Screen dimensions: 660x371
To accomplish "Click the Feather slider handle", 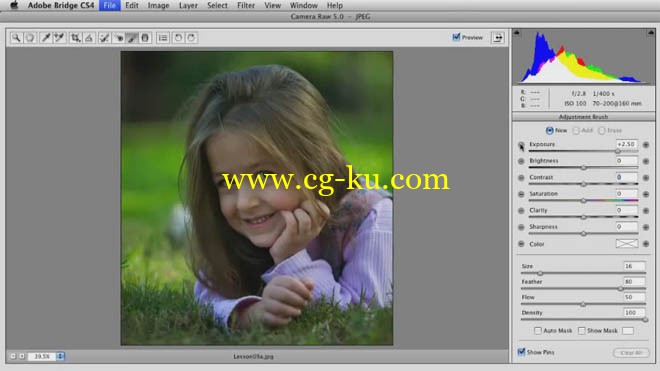I will 620,288.
